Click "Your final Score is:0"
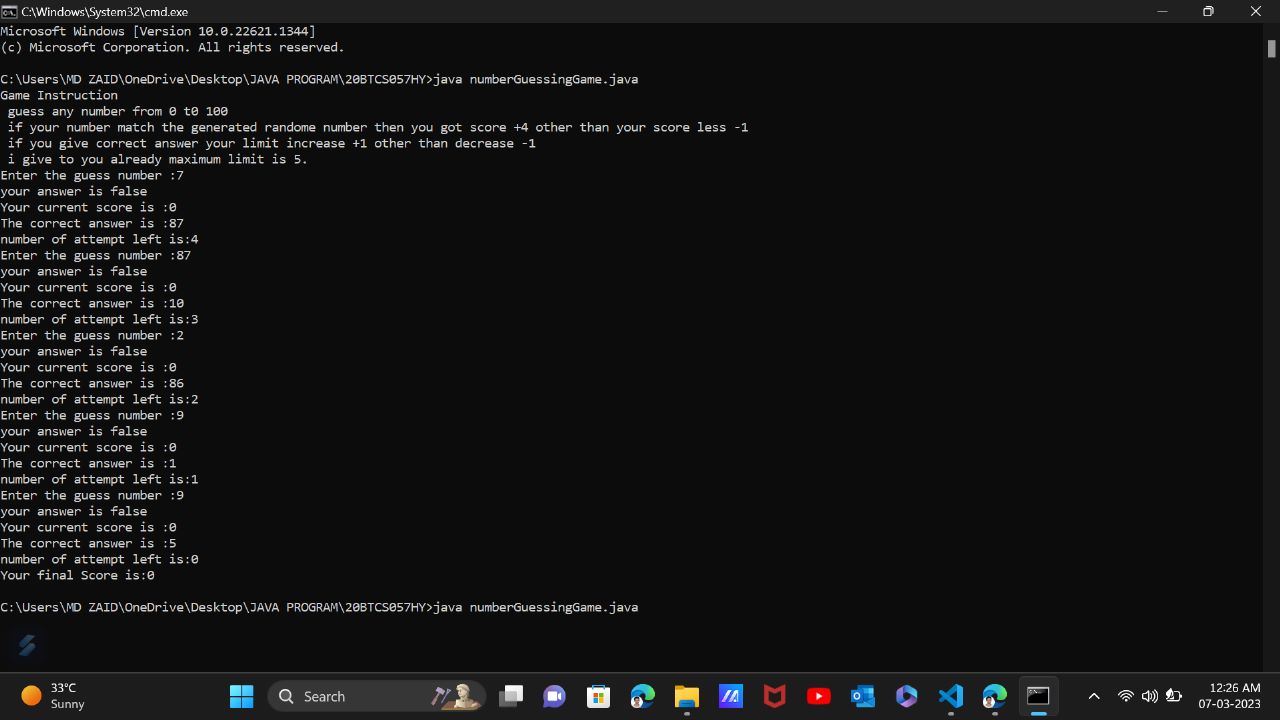 [x=77, y=575]
